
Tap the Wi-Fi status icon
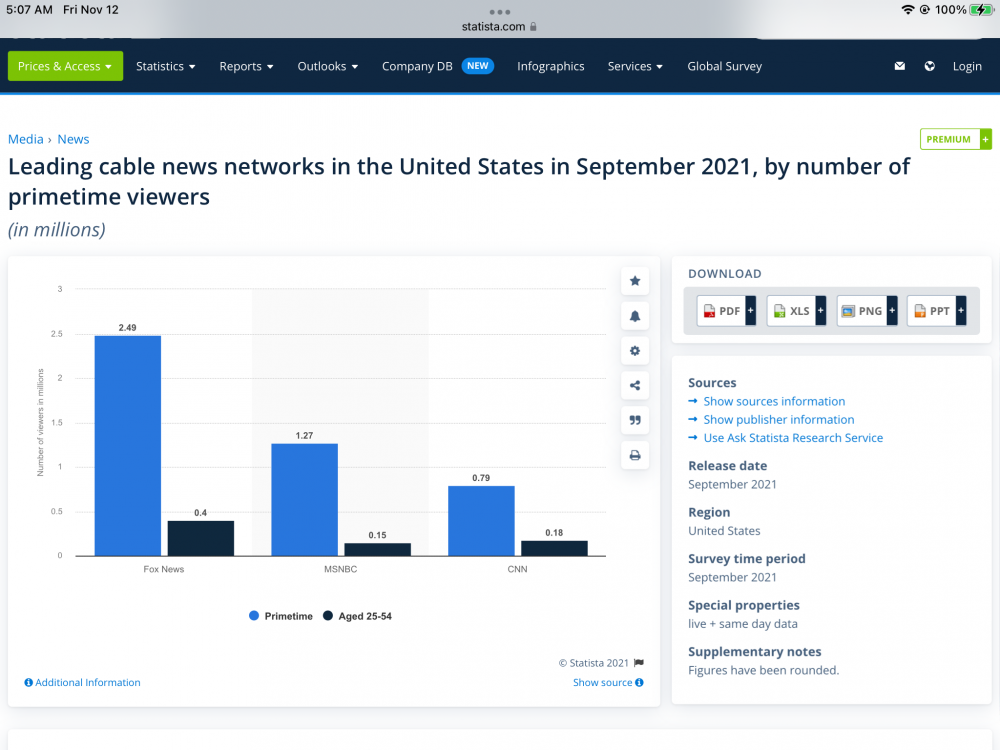pyautogui.click(x=908, y=10)
